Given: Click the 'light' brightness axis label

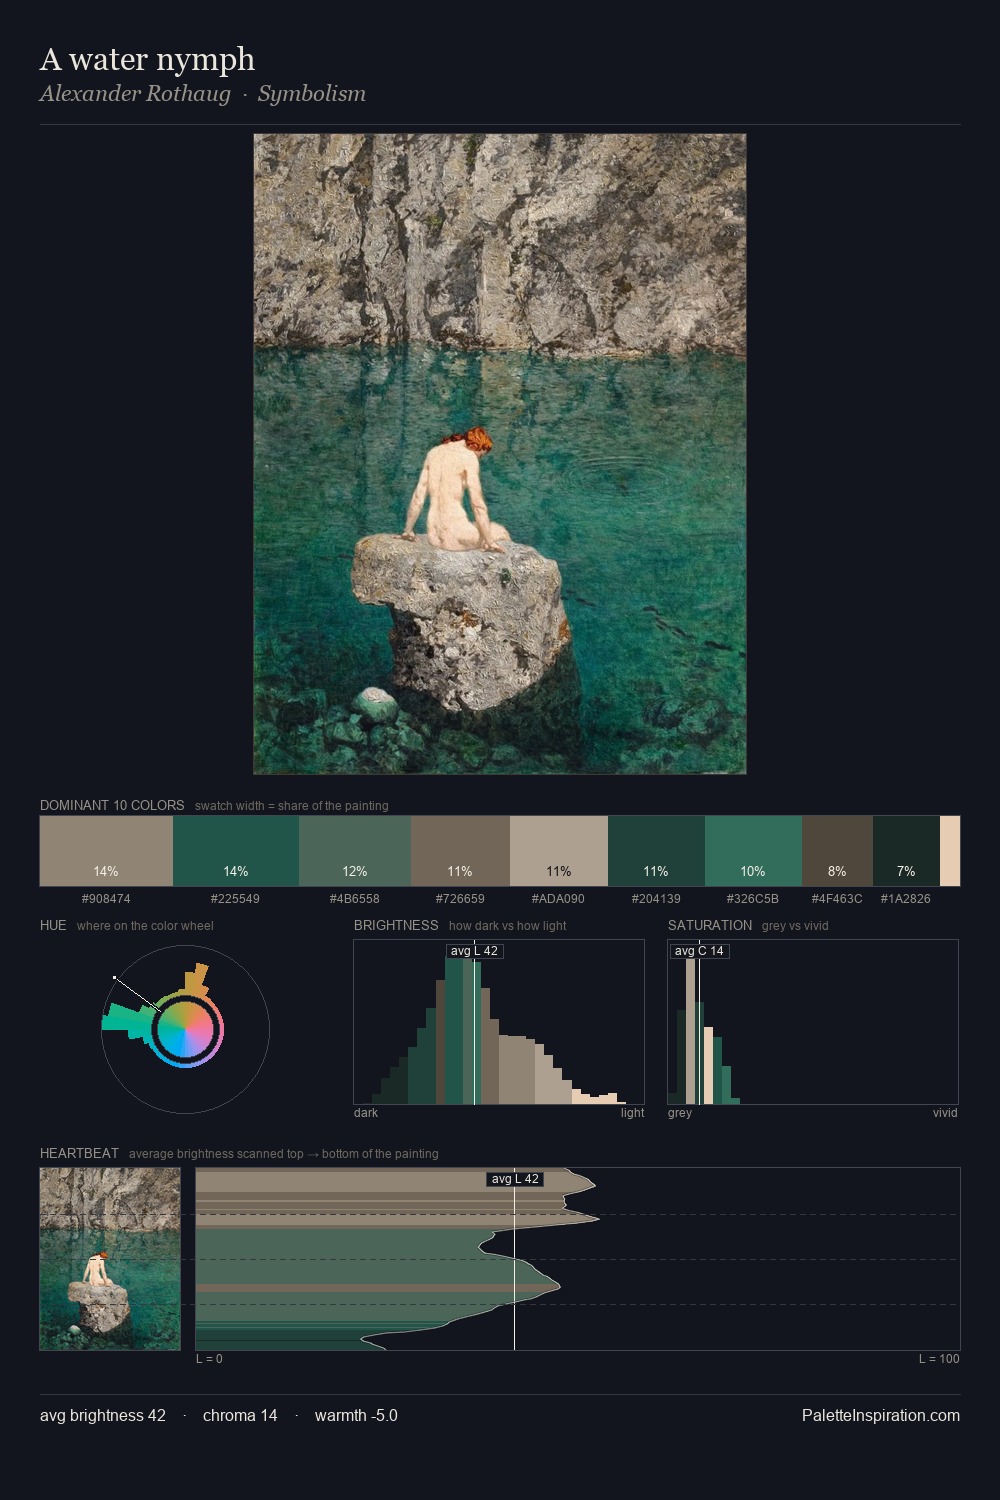Looking at the screenshot, I should (632, 1113).
